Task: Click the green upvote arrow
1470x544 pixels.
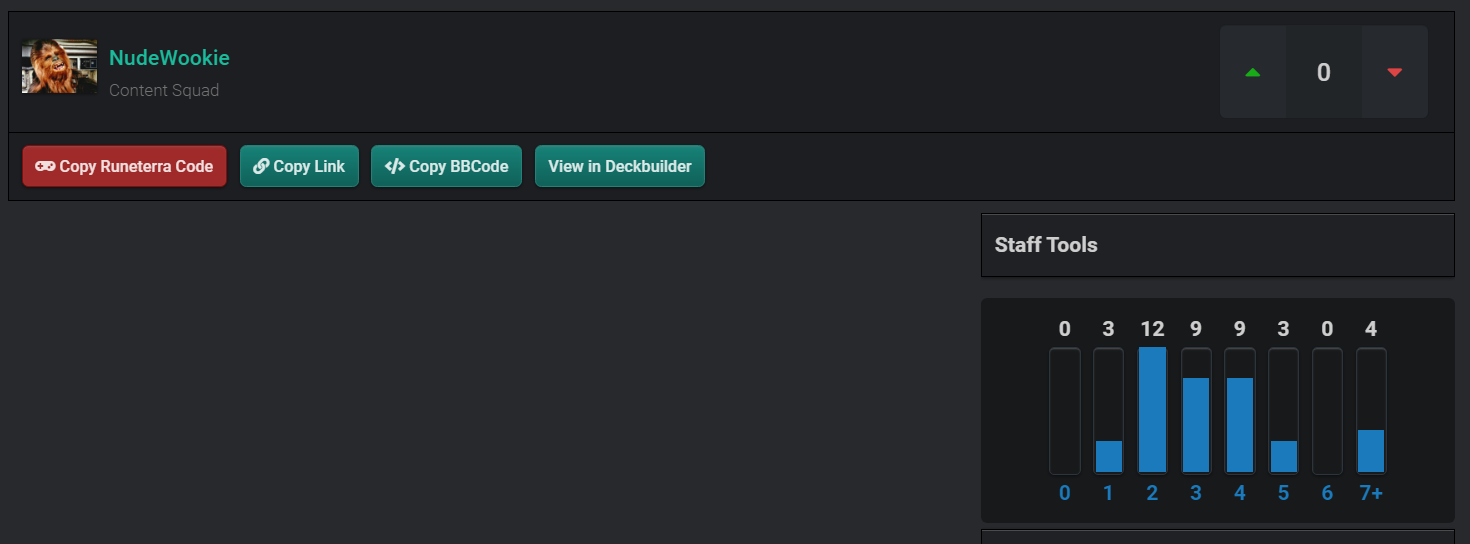Action: pos(1252,72)
